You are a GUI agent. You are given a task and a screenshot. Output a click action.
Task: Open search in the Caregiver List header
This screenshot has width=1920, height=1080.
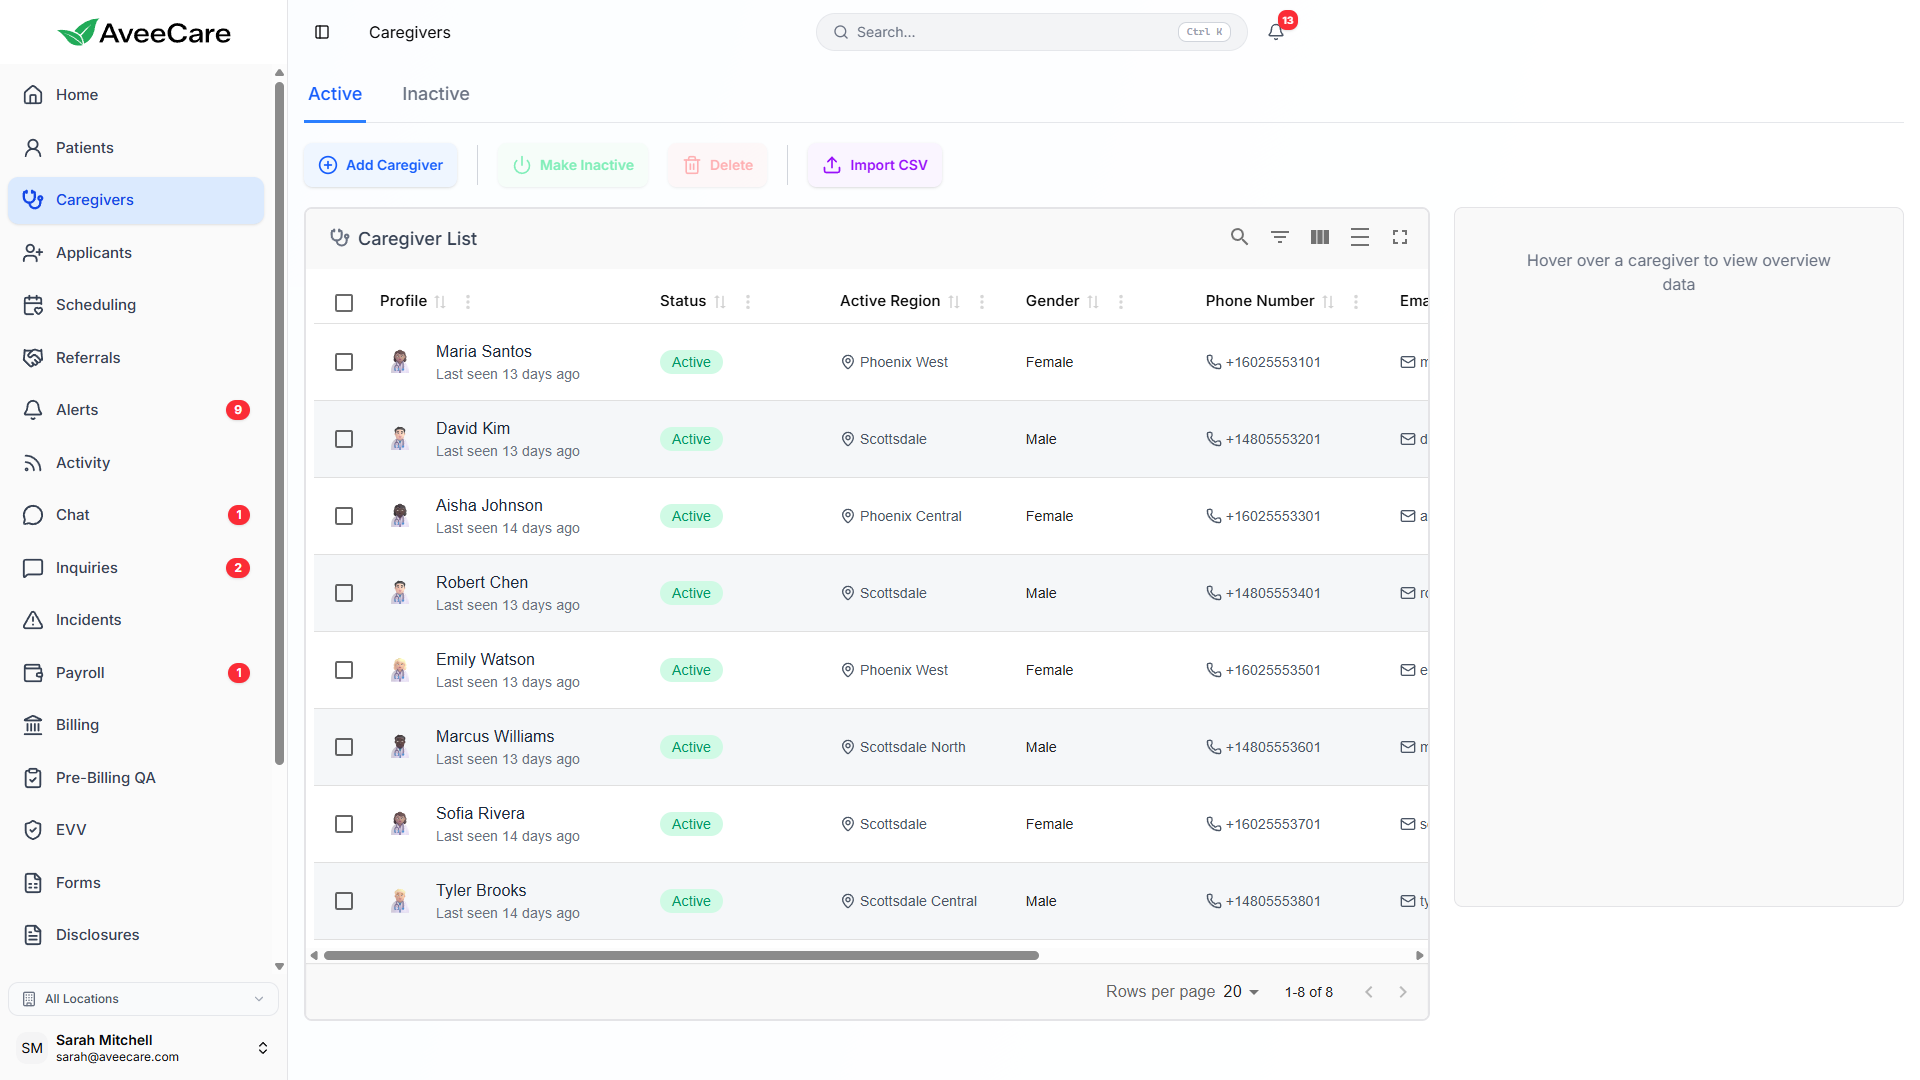[x=1239, y=237]
